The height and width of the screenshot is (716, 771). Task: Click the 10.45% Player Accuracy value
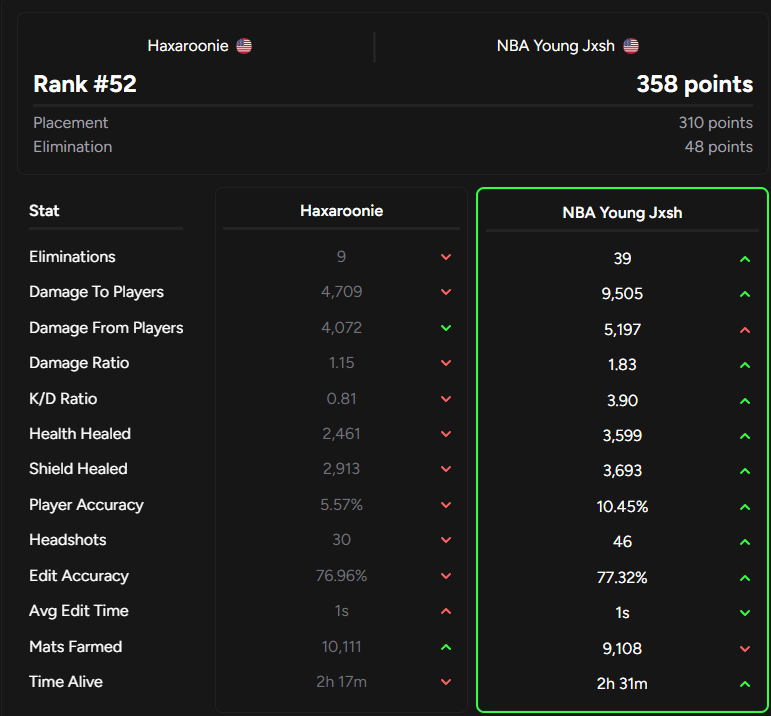(622, 507)
